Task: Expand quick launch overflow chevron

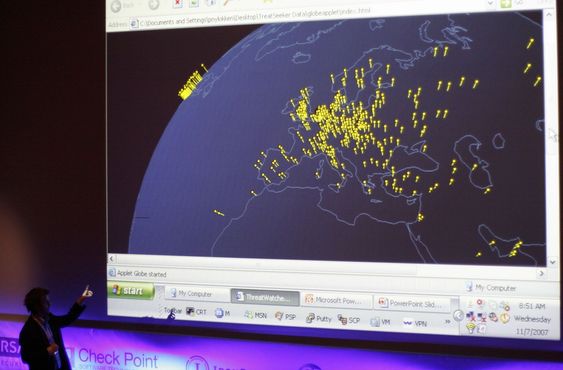Action: coord(447,322)
